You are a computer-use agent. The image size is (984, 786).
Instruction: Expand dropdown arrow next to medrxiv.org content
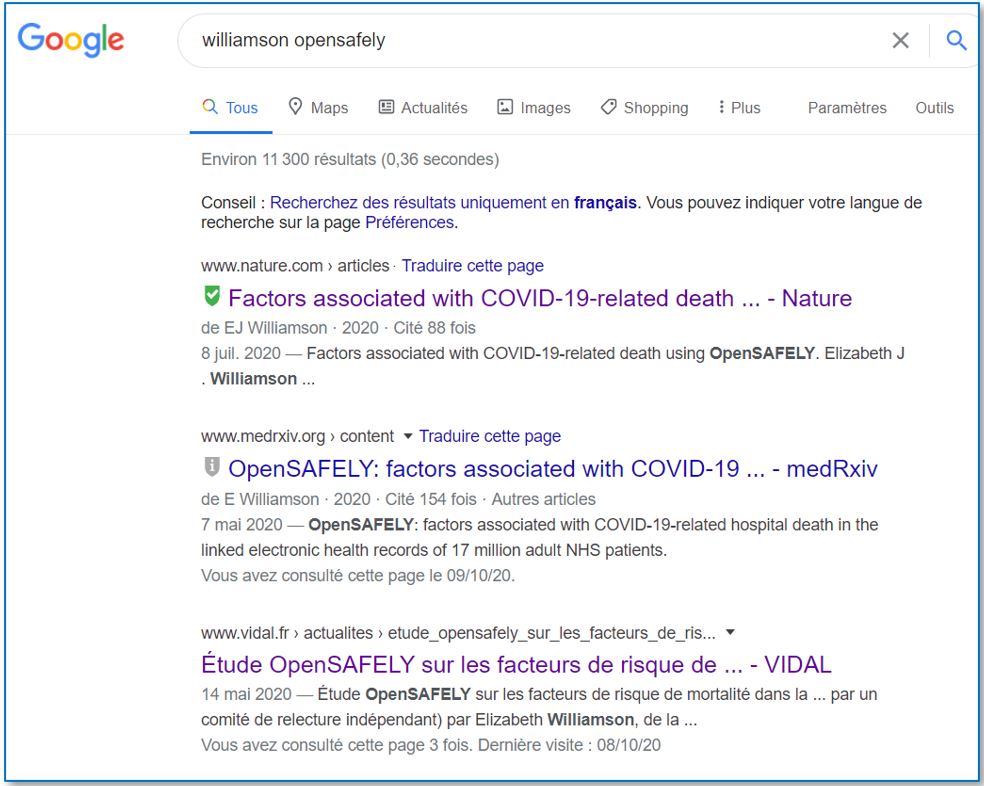(408, 436)
